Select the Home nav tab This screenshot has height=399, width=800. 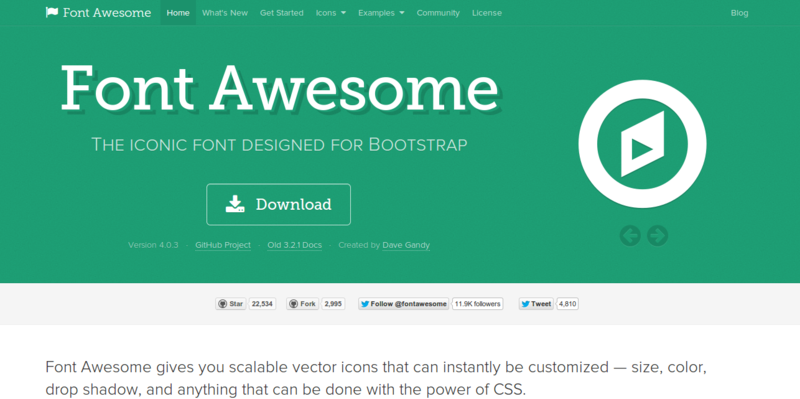(x=178, y=13)
